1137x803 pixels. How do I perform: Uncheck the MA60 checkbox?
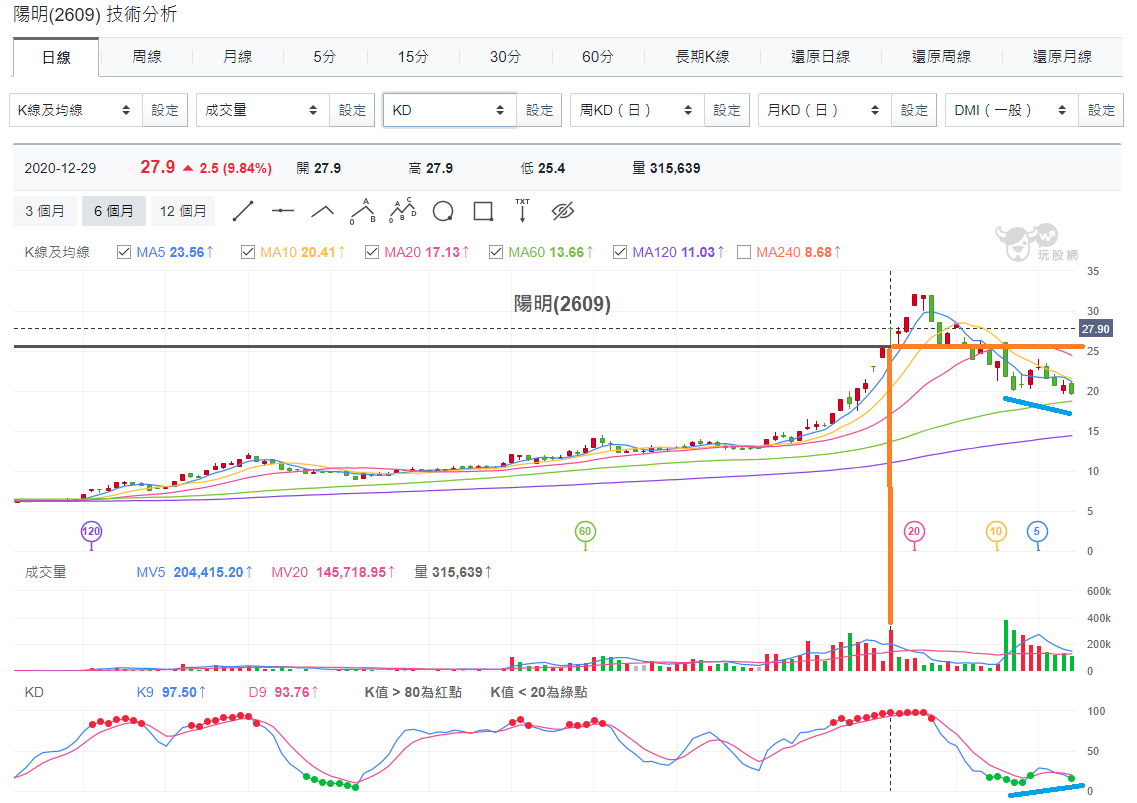click(496, 252)
